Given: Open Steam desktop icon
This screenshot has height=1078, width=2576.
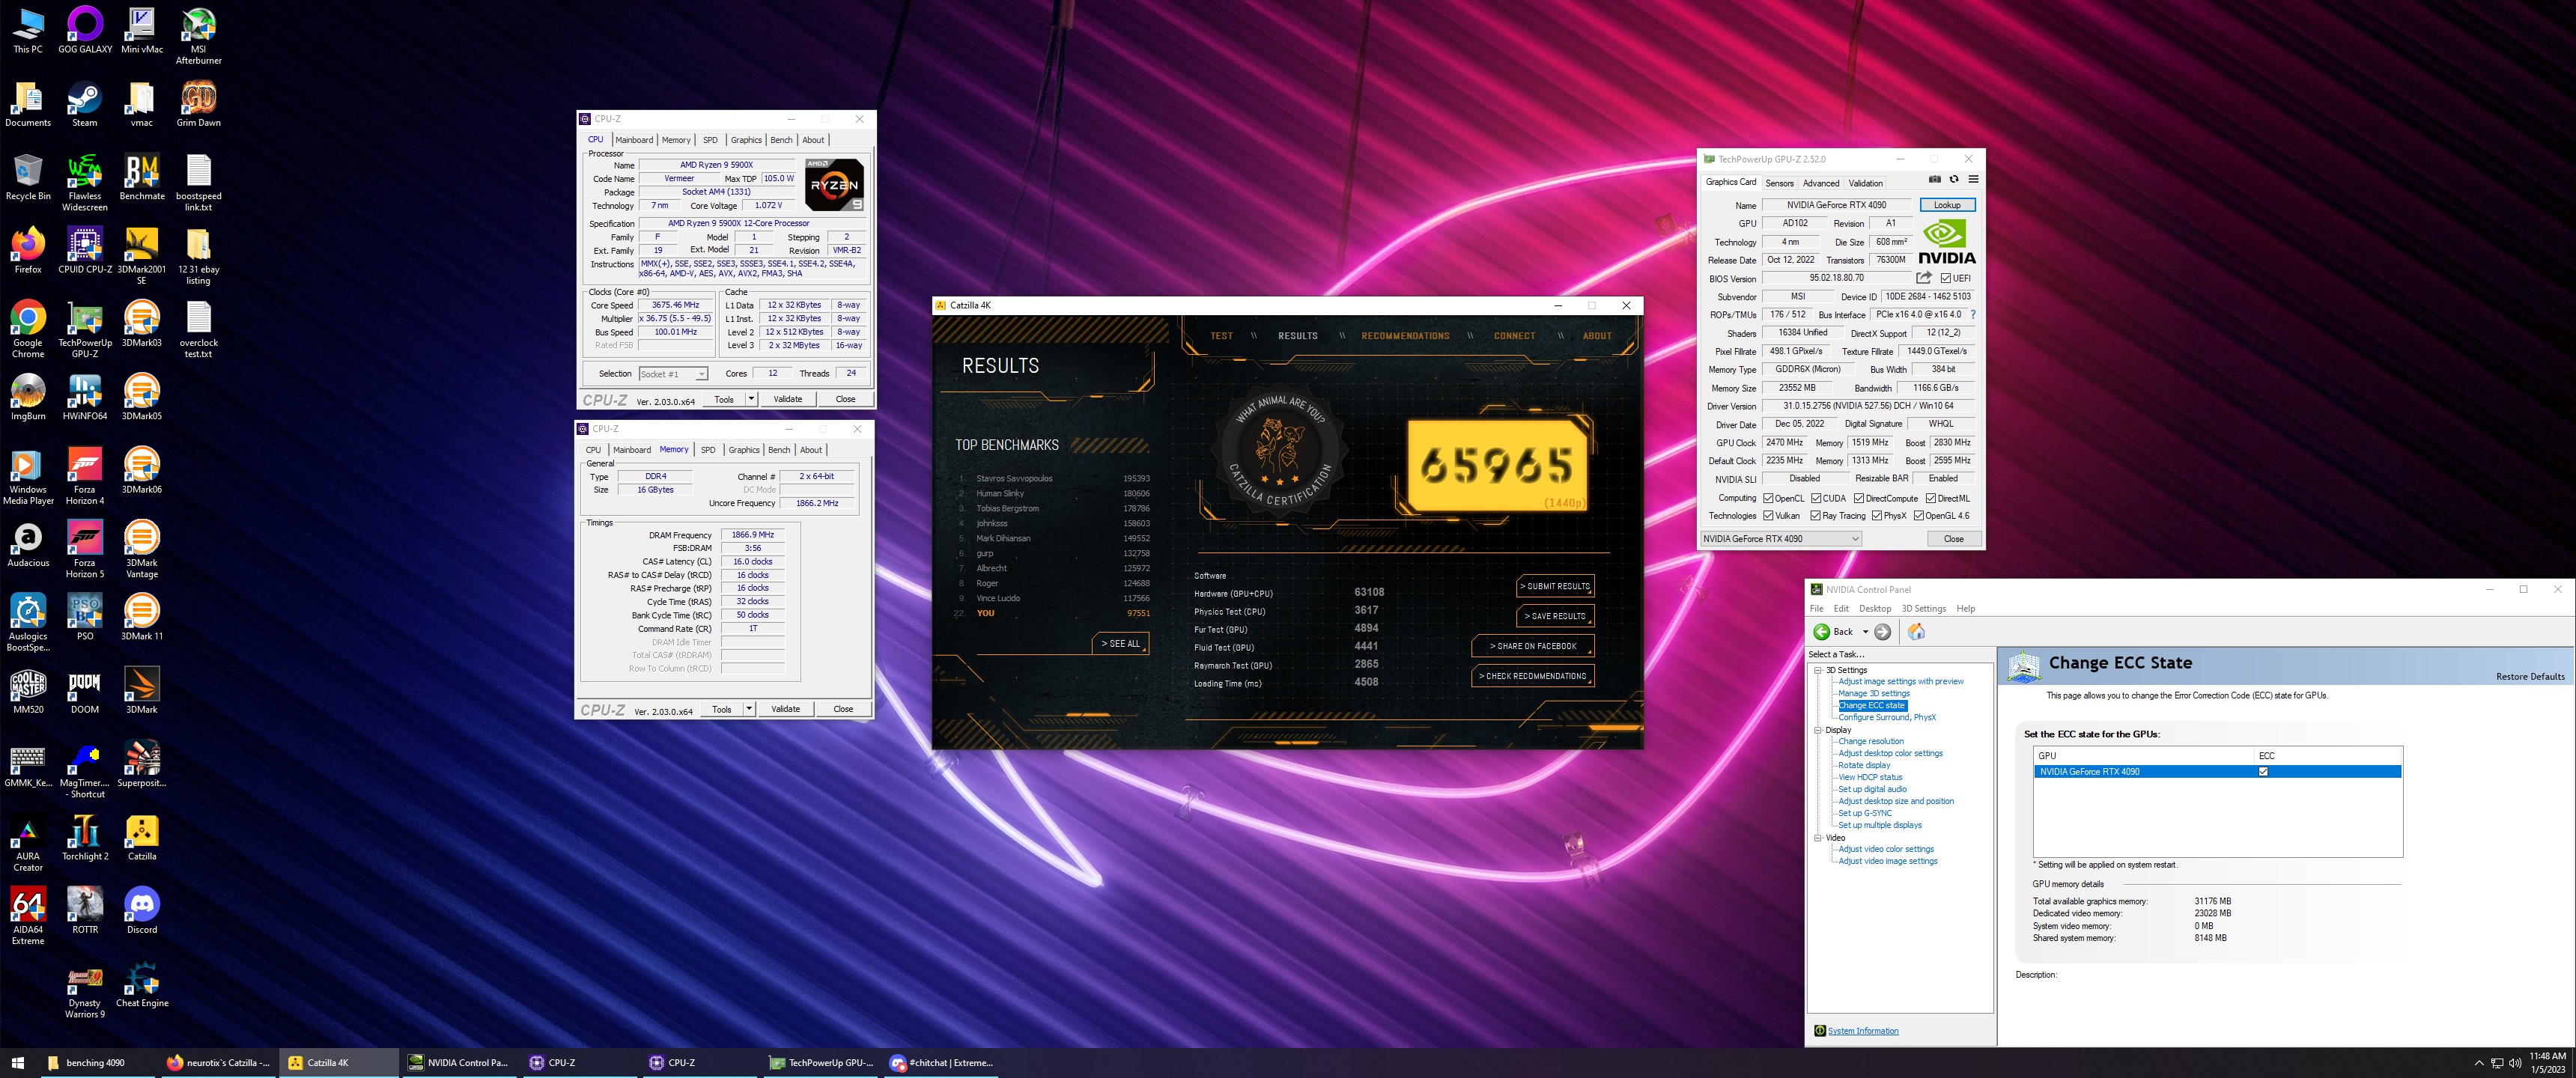Looking at the screenshot, I should [x=85, y=104].
